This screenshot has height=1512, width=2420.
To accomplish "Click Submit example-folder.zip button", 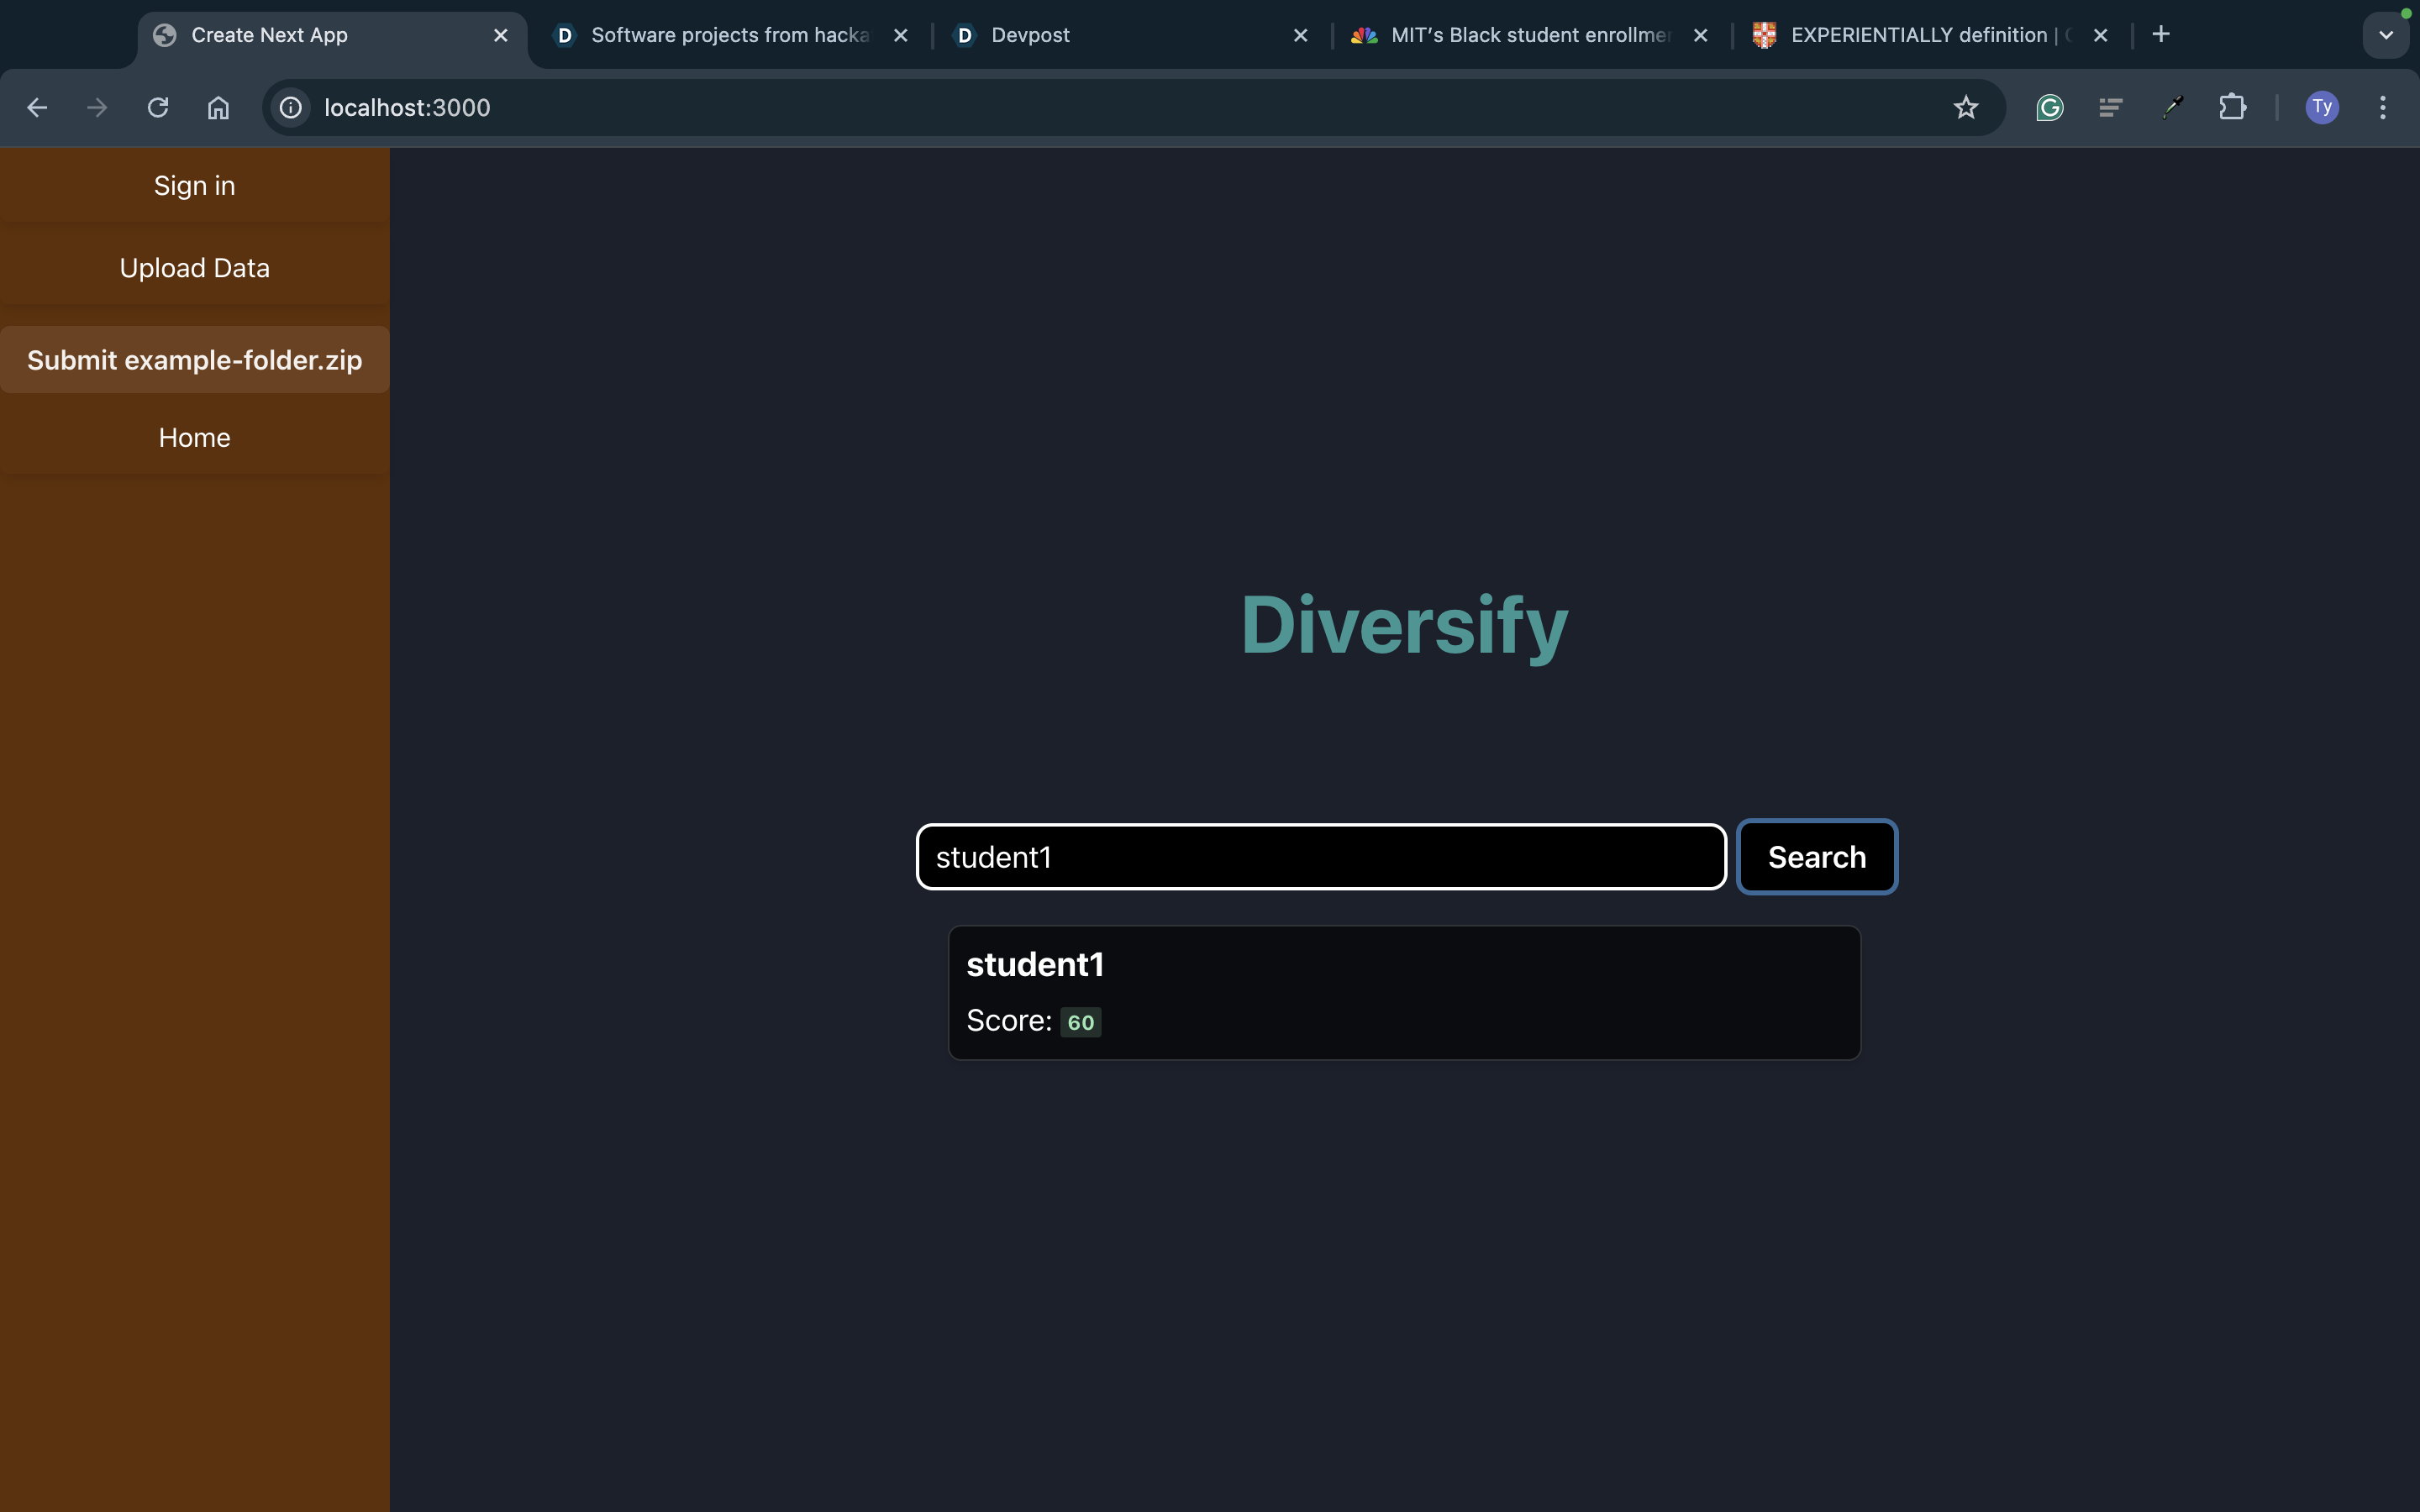I will (194, 360).
